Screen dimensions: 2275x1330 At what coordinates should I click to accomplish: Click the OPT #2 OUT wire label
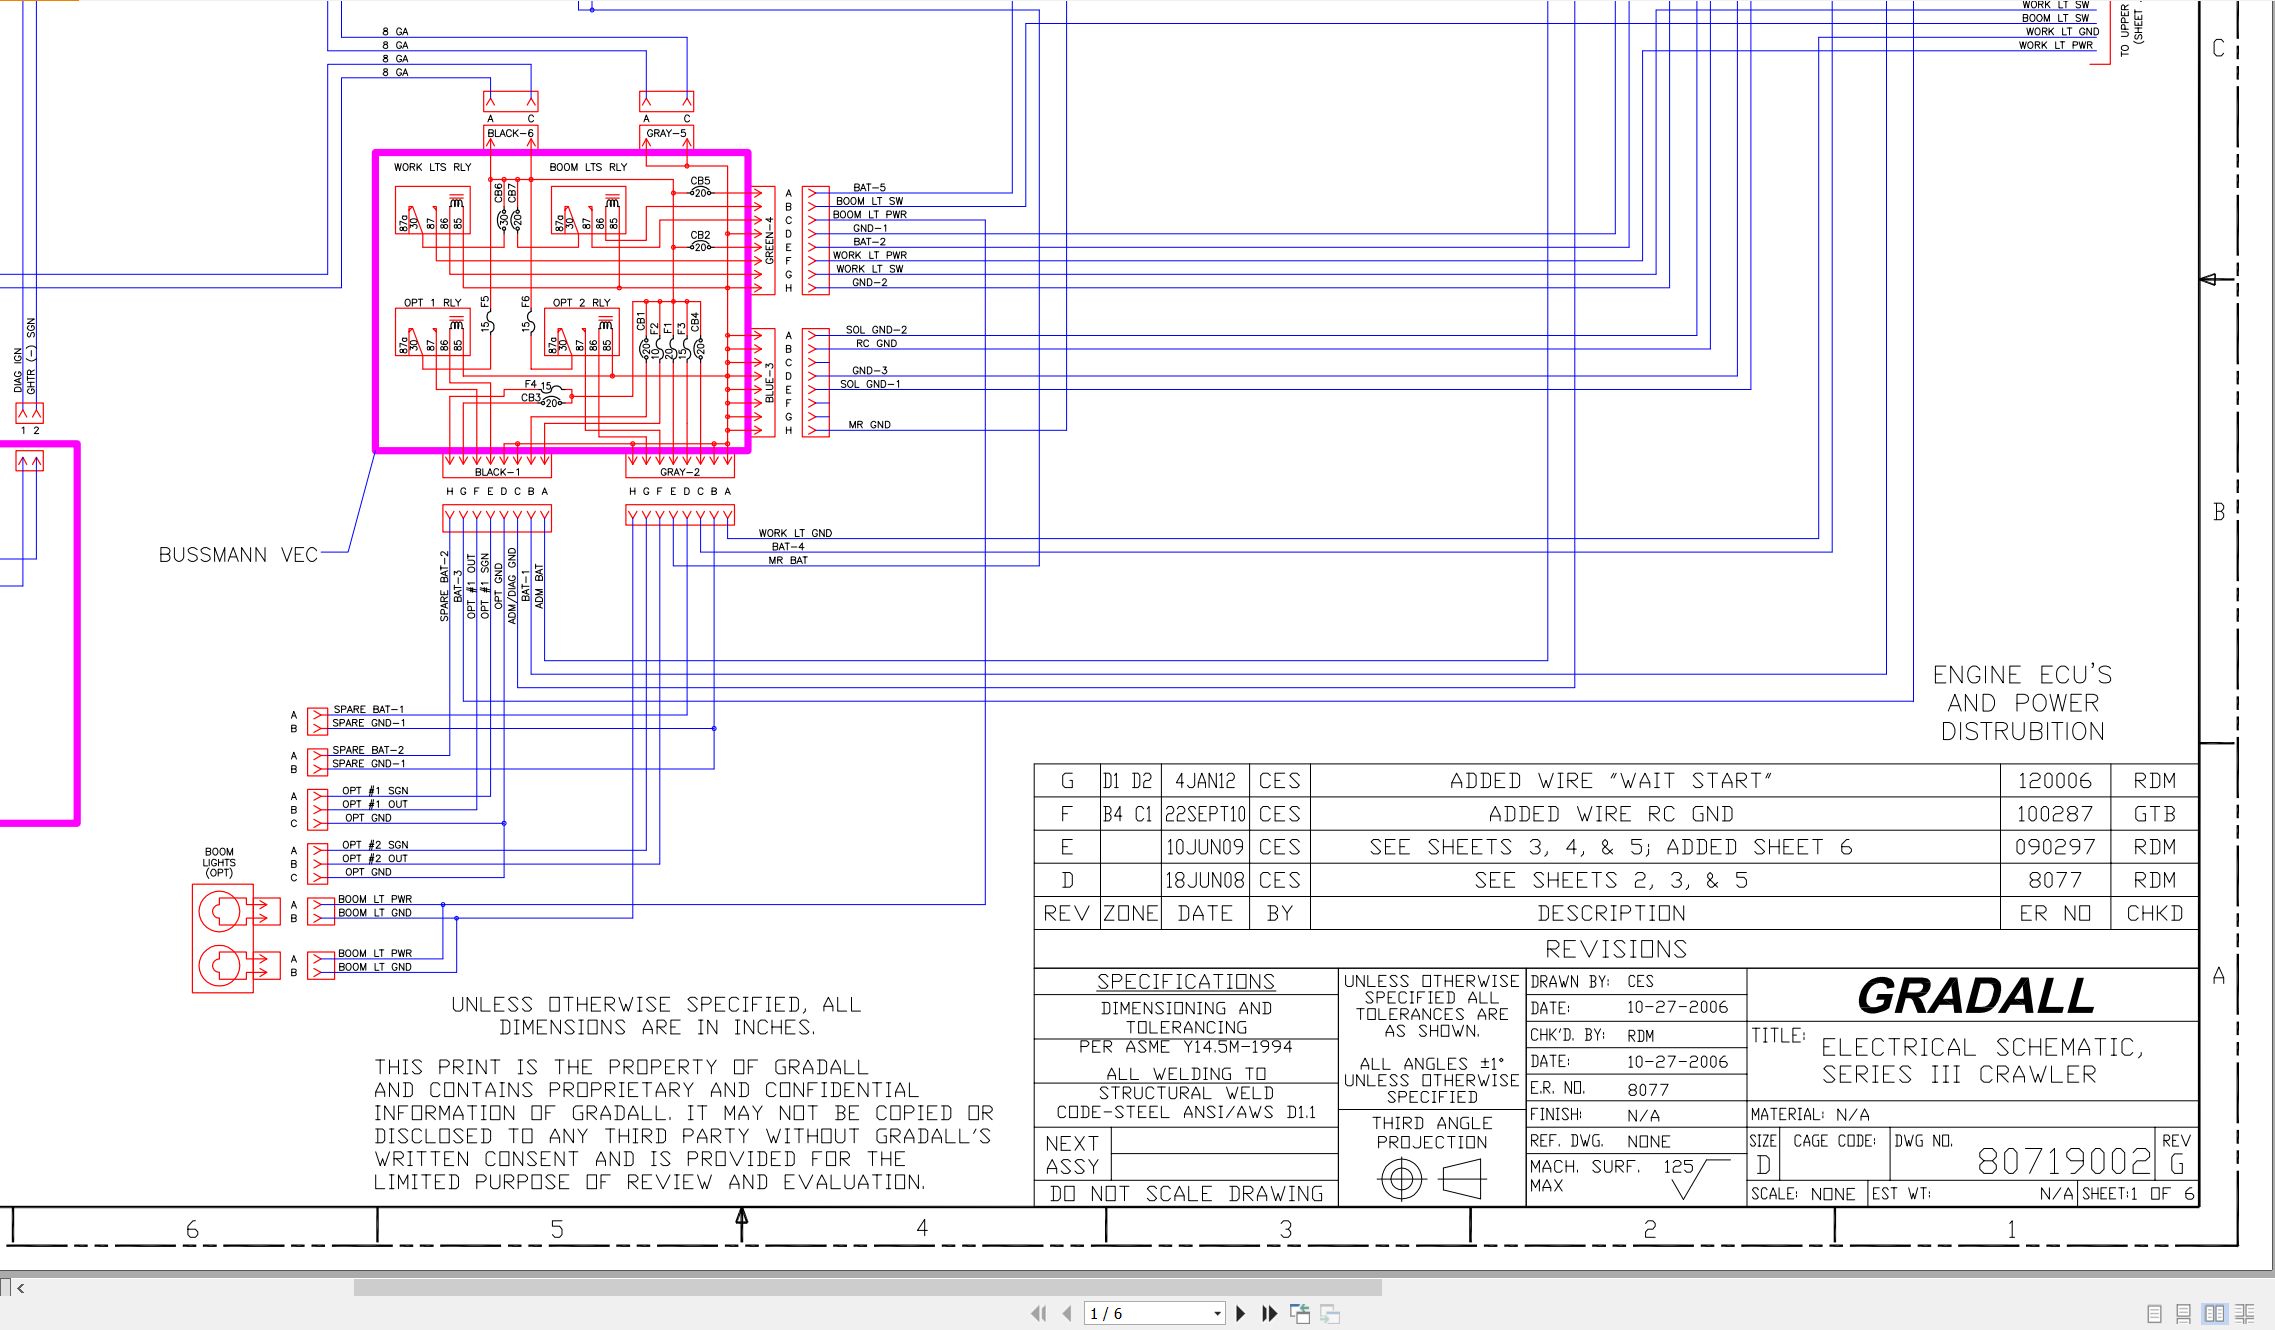(x=375, y=858)
